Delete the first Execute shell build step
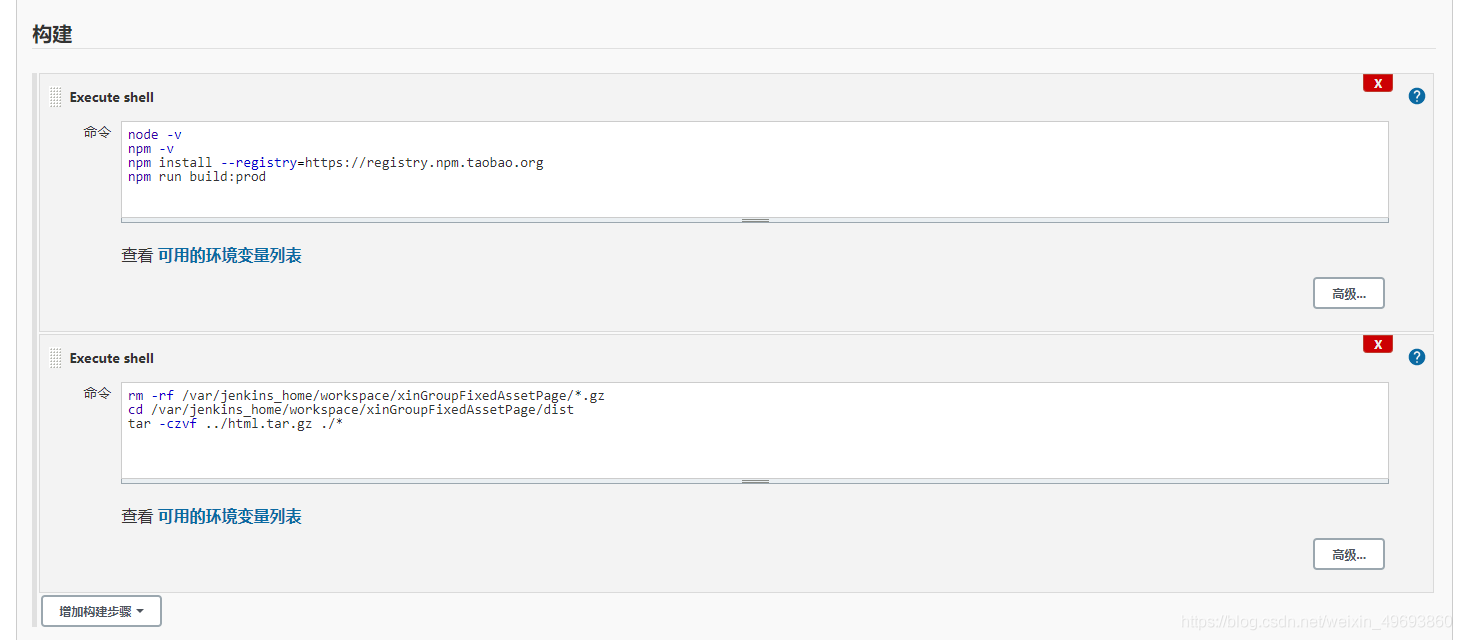 point(1377,83)
